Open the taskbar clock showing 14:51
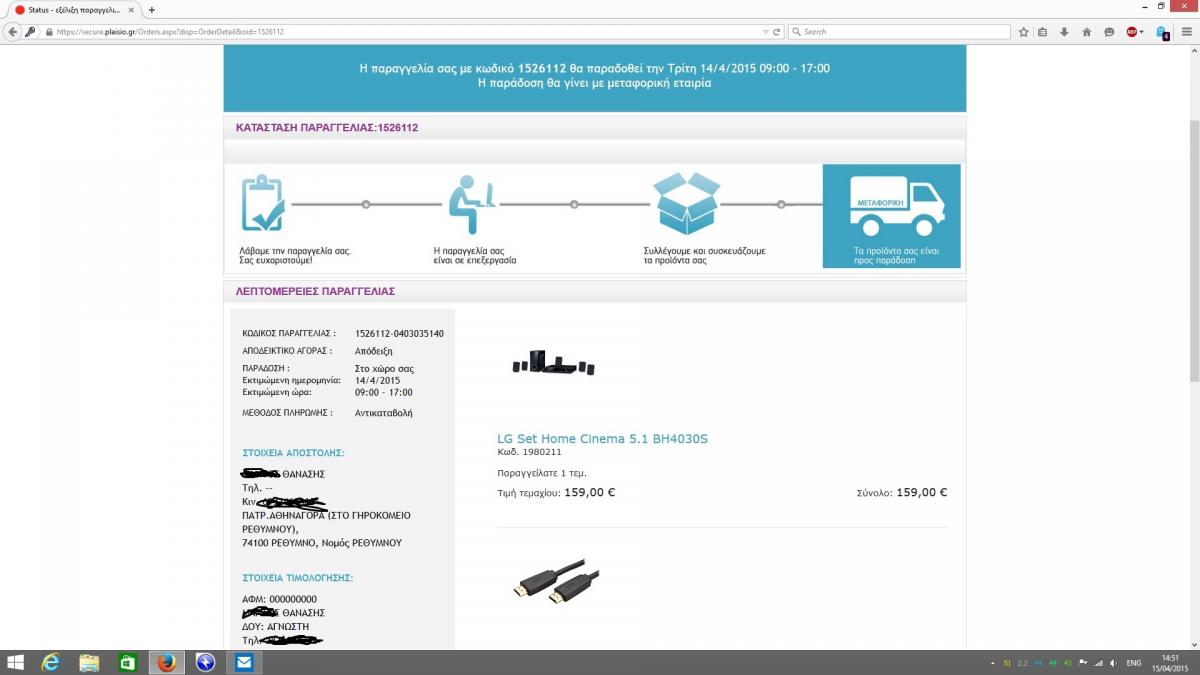1200x675 pixels. click(x=1171, y=663)
